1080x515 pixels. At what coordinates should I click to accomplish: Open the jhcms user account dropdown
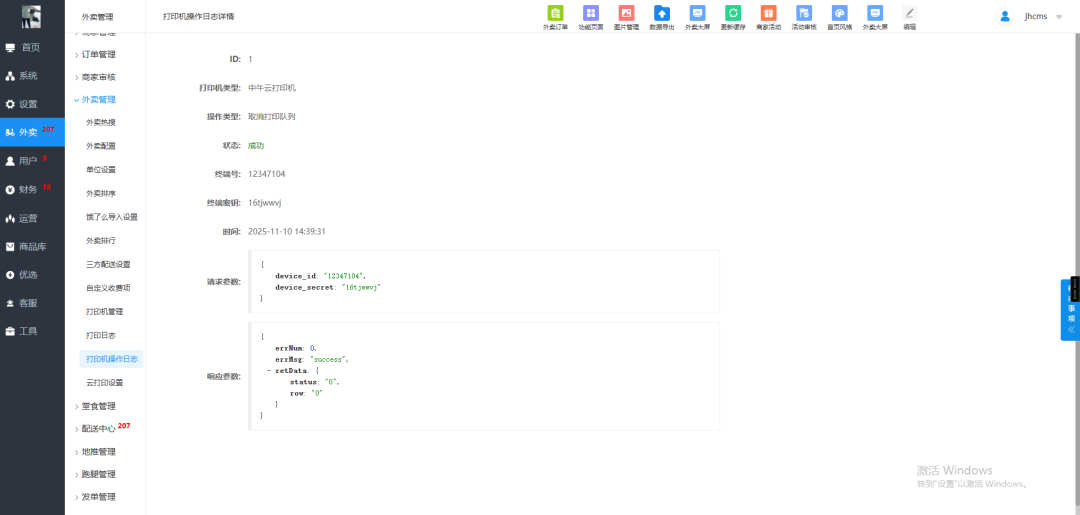pos(1031,17)
